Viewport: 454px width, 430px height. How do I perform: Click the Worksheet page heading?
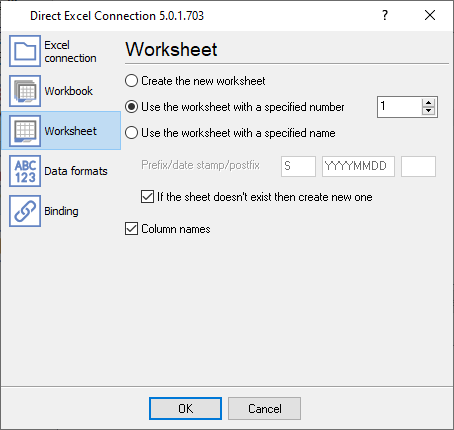[171, 50]
